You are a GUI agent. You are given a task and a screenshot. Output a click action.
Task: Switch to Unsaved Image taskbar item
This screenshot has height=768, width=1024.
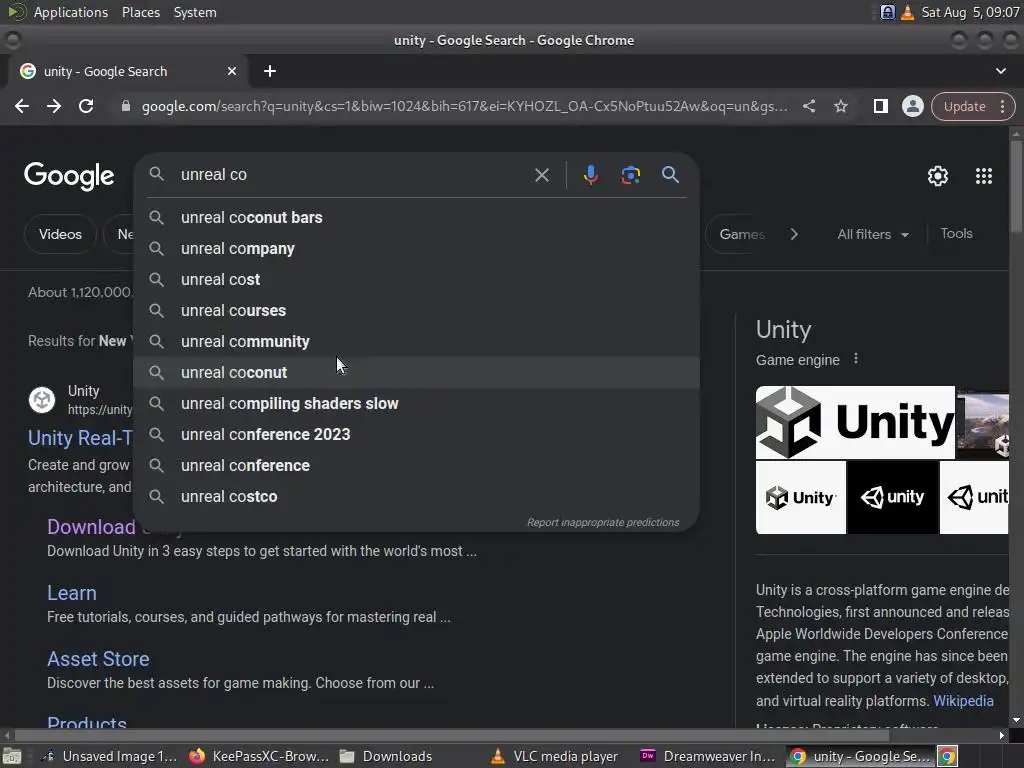109,756
